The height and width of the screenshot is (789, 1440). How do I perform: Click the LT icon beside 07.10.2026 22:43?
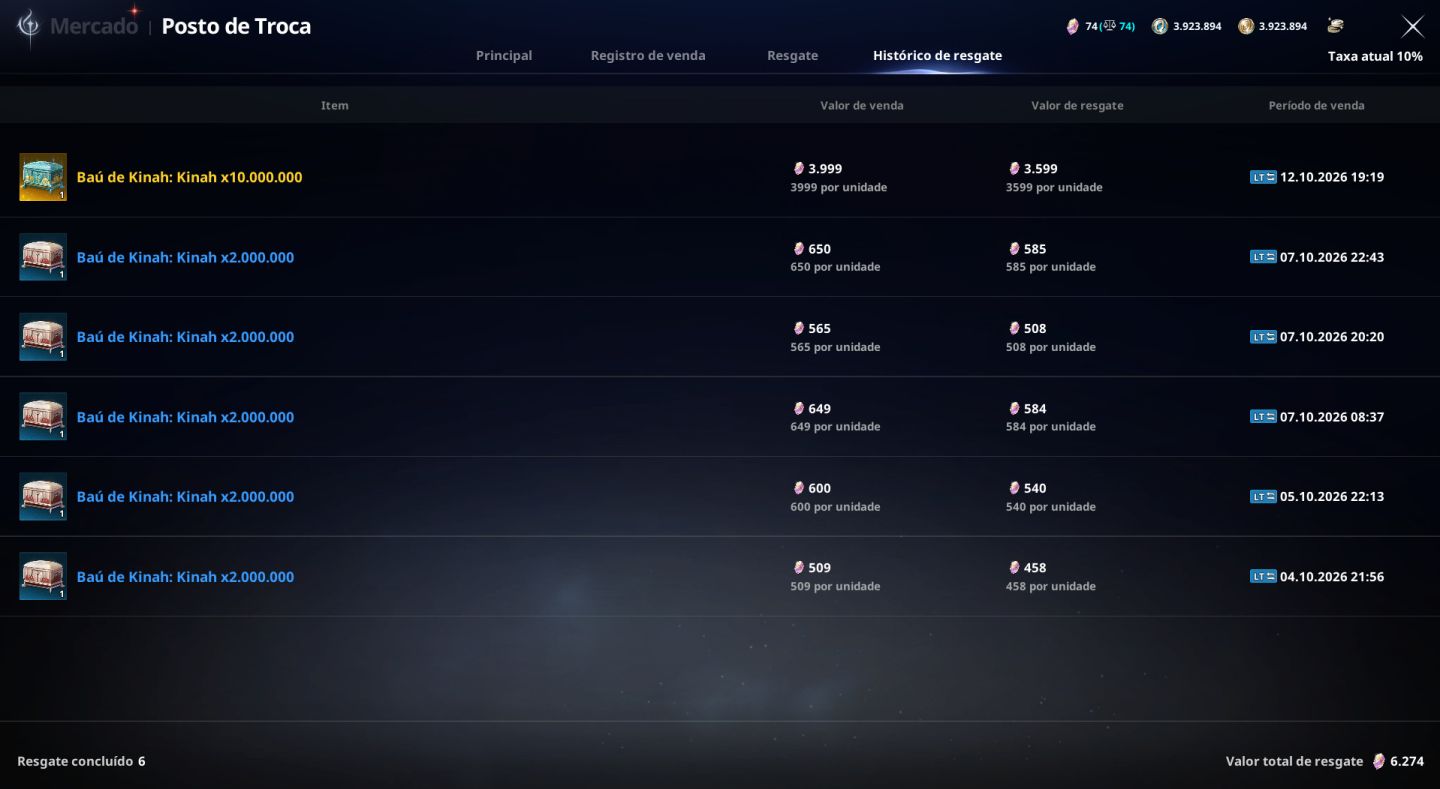tap(1263, 257)
